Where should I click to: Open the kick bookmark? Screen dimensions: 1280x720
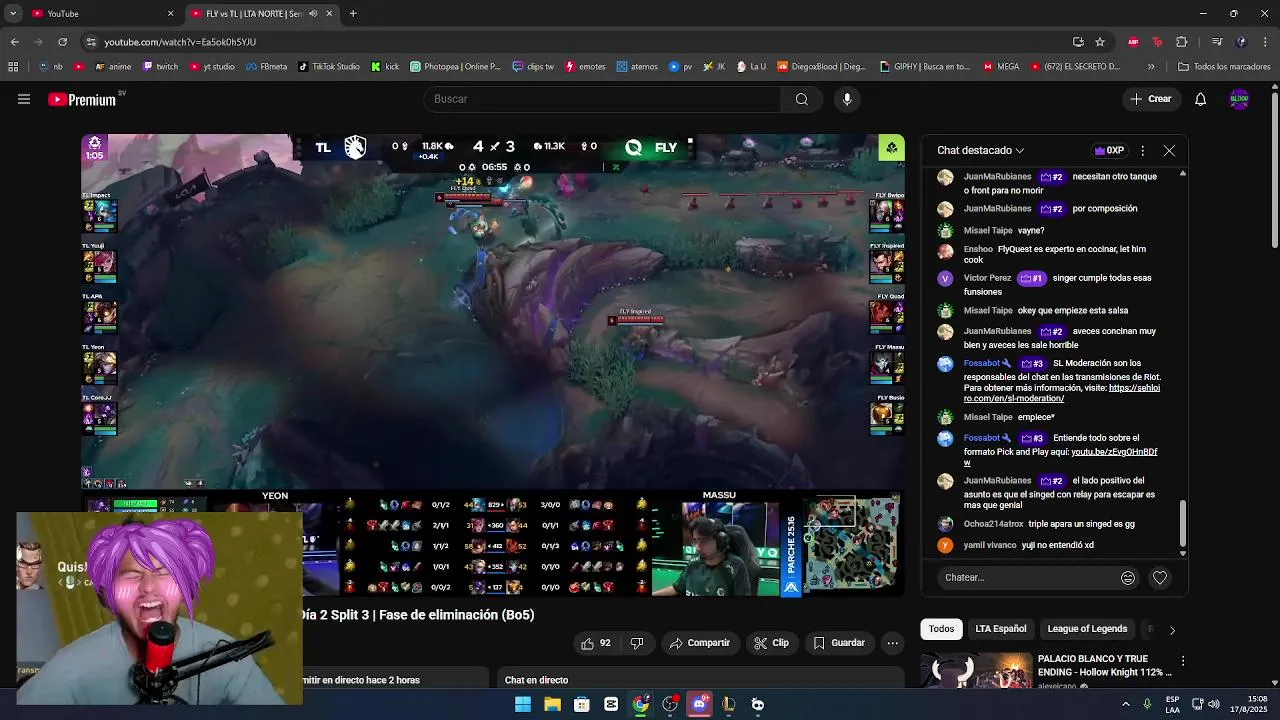(x=385, y=67)
